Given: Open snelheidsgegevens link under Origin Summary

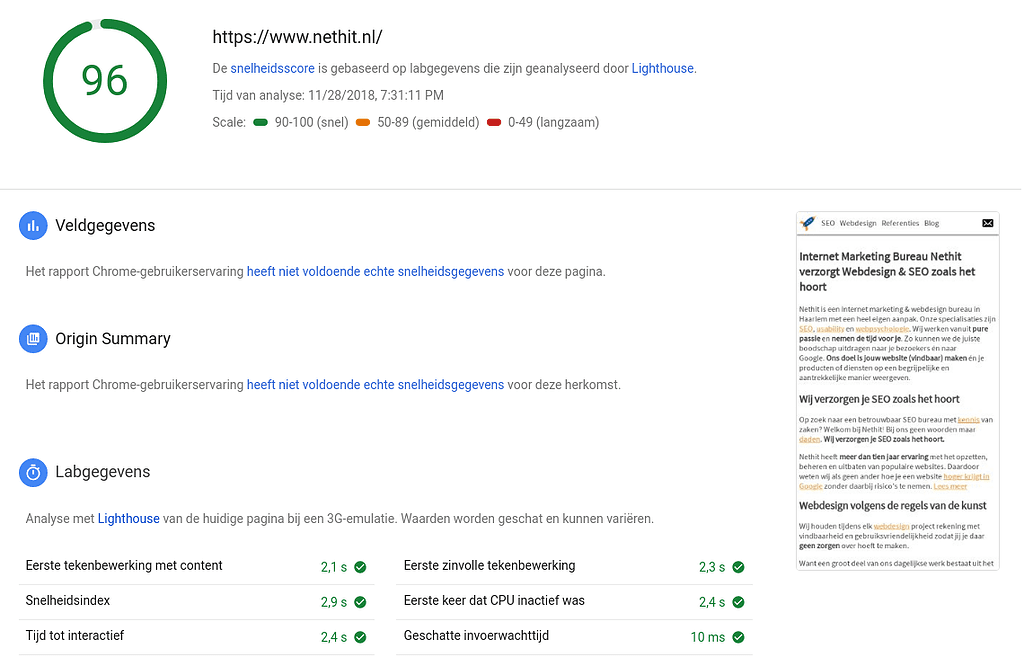Looking at the screenshot, I should [376, 385].
